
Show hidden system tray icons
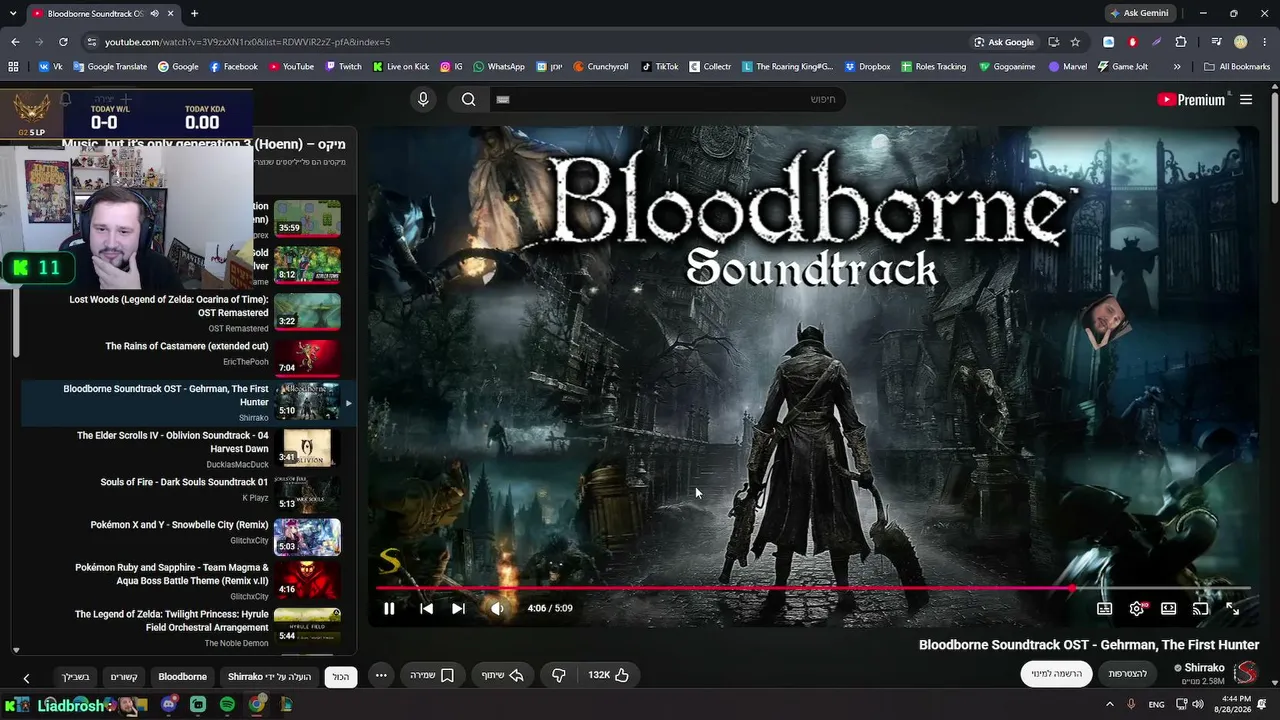1110,705
